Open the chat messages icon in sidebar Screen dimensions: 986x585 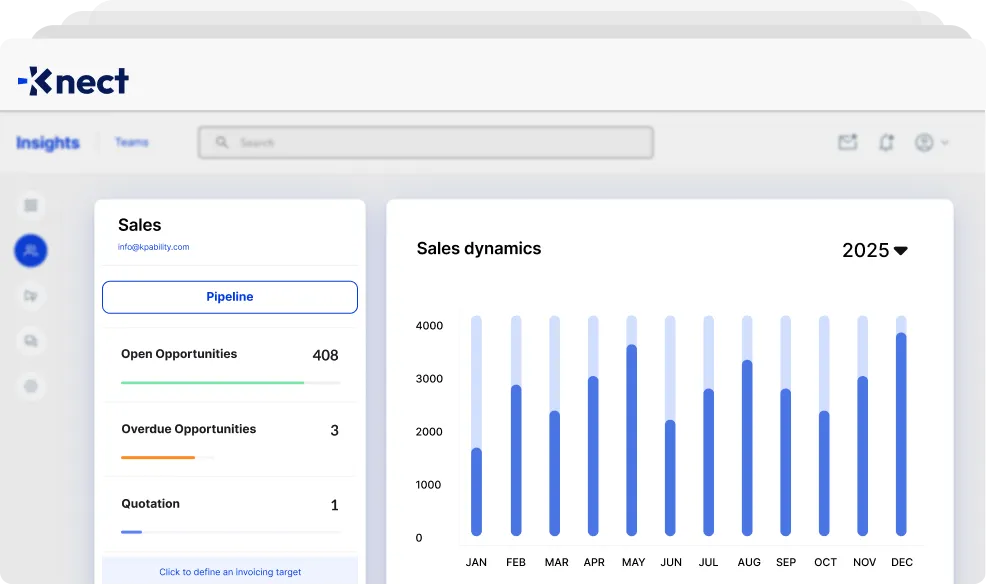(x=31, y=341)
